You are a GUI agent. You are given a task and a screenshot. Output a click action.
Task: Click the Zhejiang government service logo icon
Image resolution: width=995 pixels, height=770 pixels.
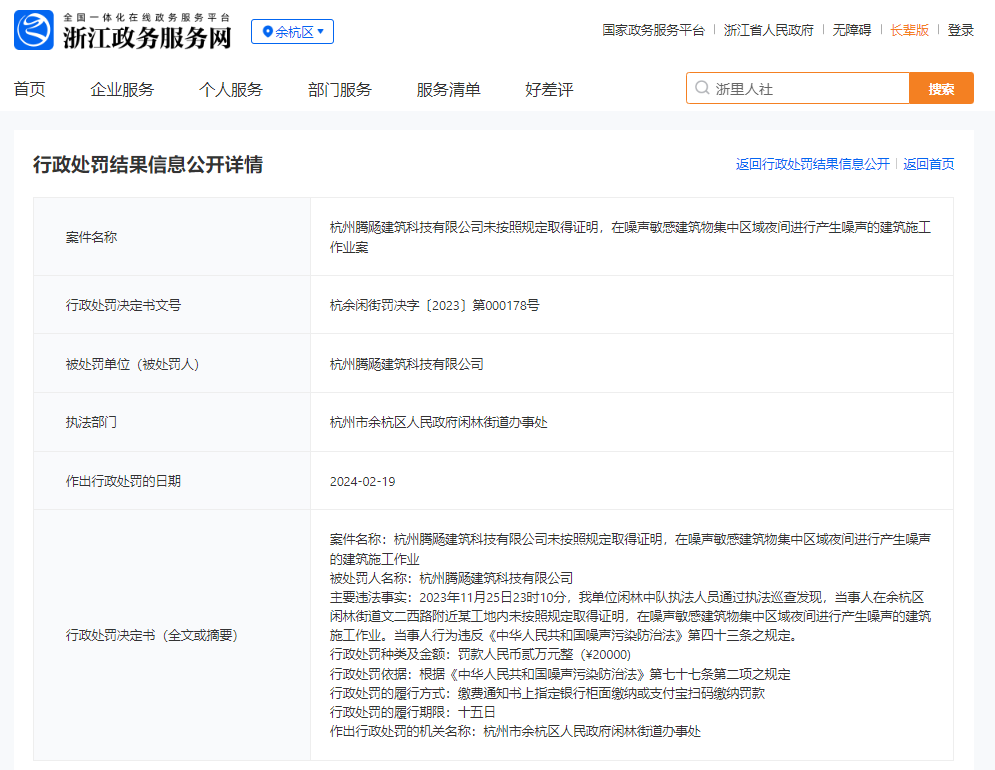34,30
